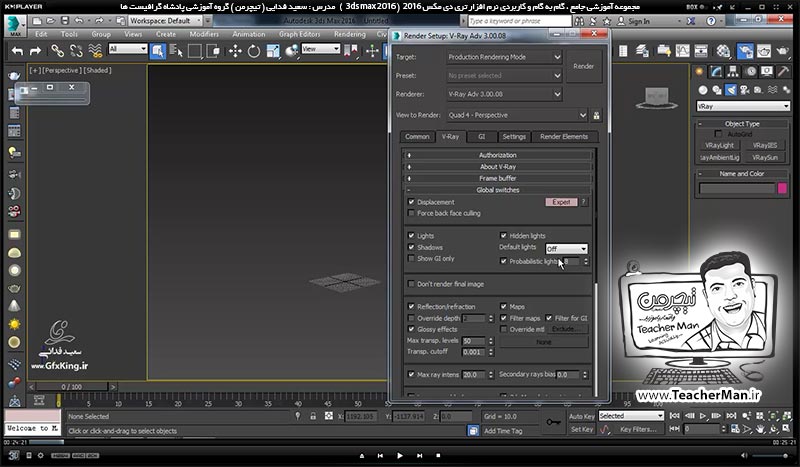Toggle the Glossy effects checkbox
This screenshot has height=467, width=800.
click(411, 330)
